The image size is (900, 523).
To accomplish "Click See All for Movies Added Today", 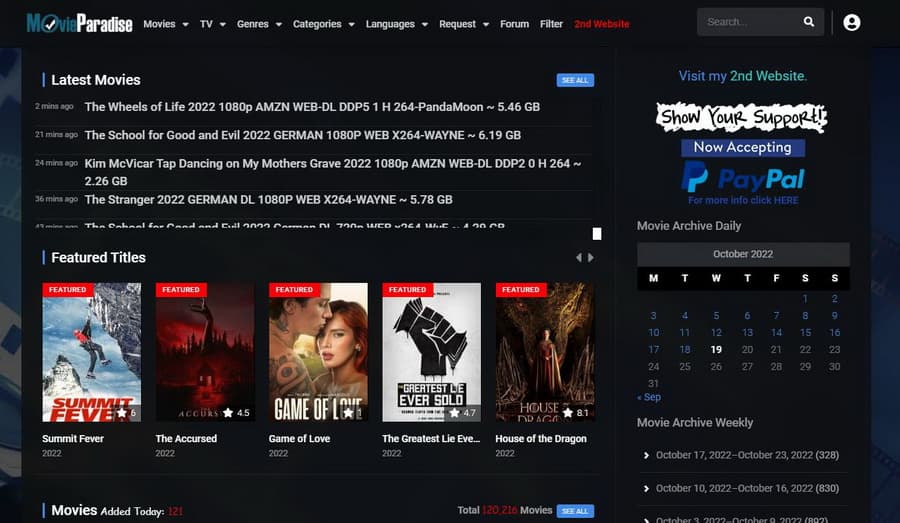I will (x=575, y=511).
